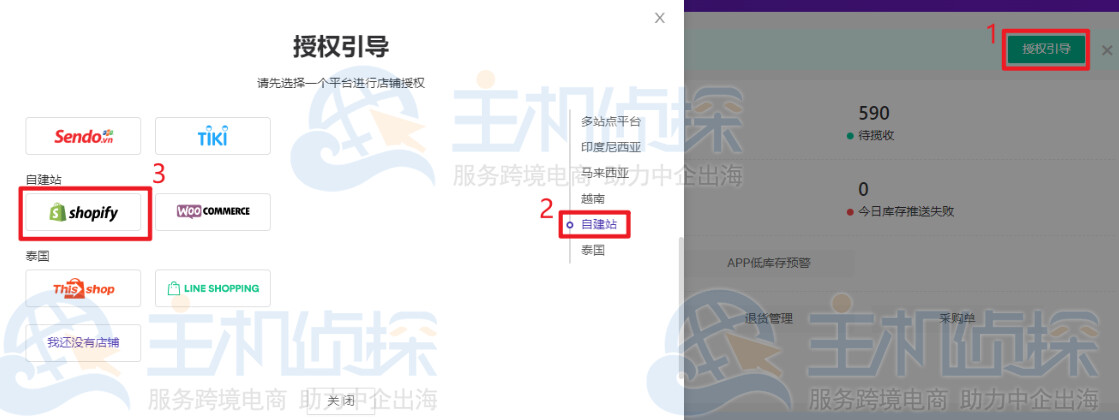Open APP低库存预警
The width and height of the screenshot is (1119, 420).
tap(769, 262)
